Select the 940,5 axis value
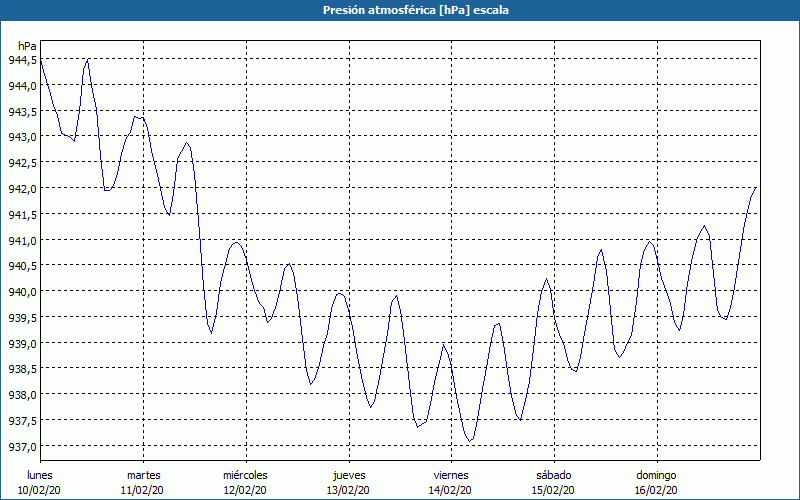Image resolution: width=800 pixels, height=500 pixels. [x=22, y=266]
